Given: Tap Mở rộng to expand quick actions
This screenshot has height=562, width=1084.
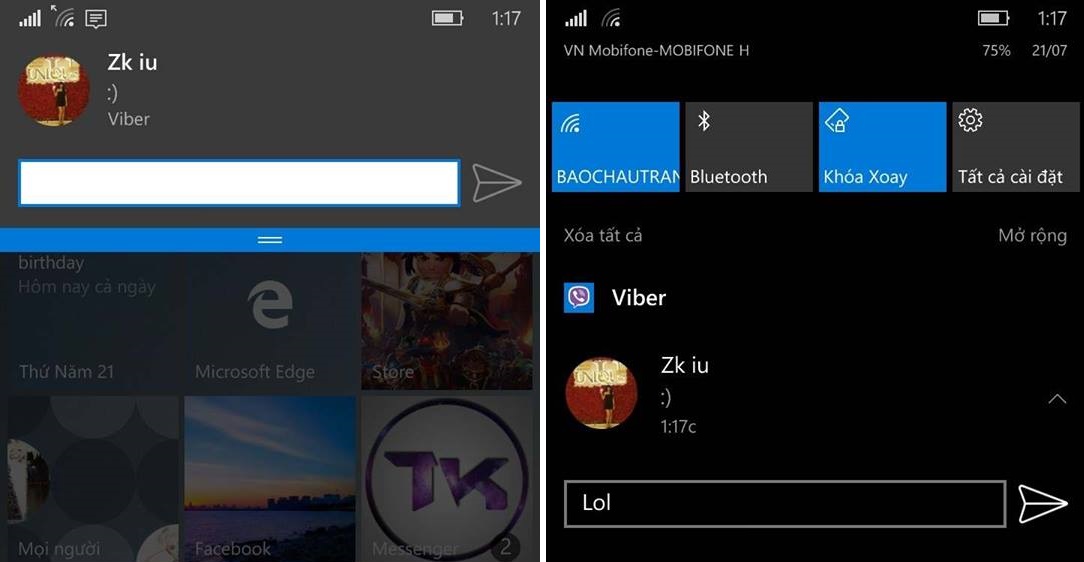Looking at the screenshot, I should tap(1032, 236).
